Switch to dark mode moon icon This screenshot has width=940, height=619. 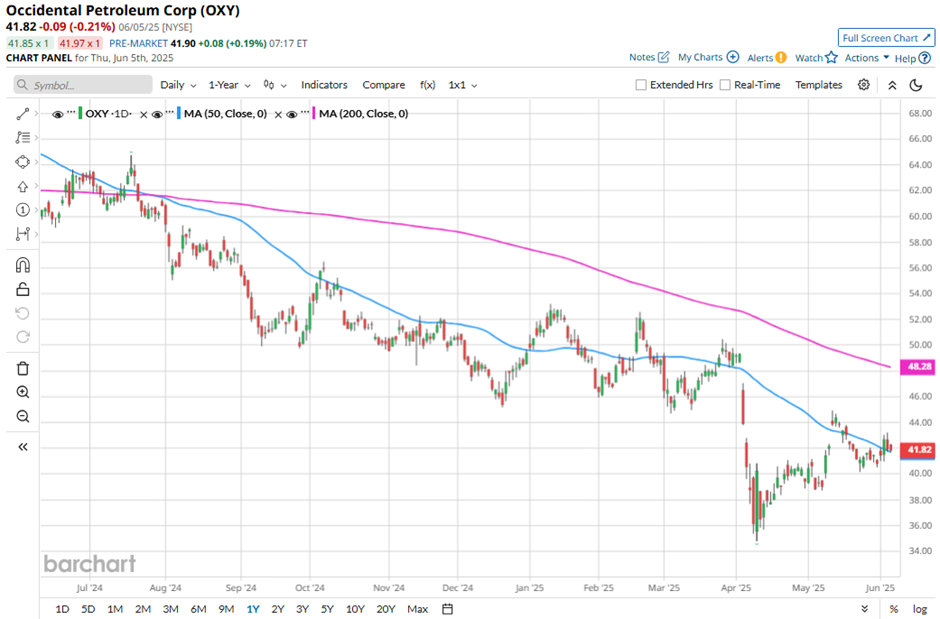[915, 85]
